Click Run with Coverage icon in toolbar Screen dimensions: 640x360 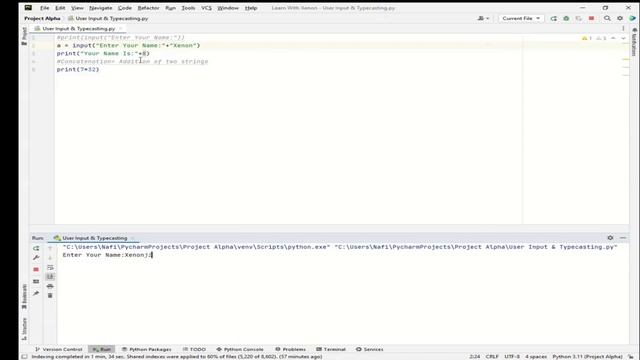point(578,18)
